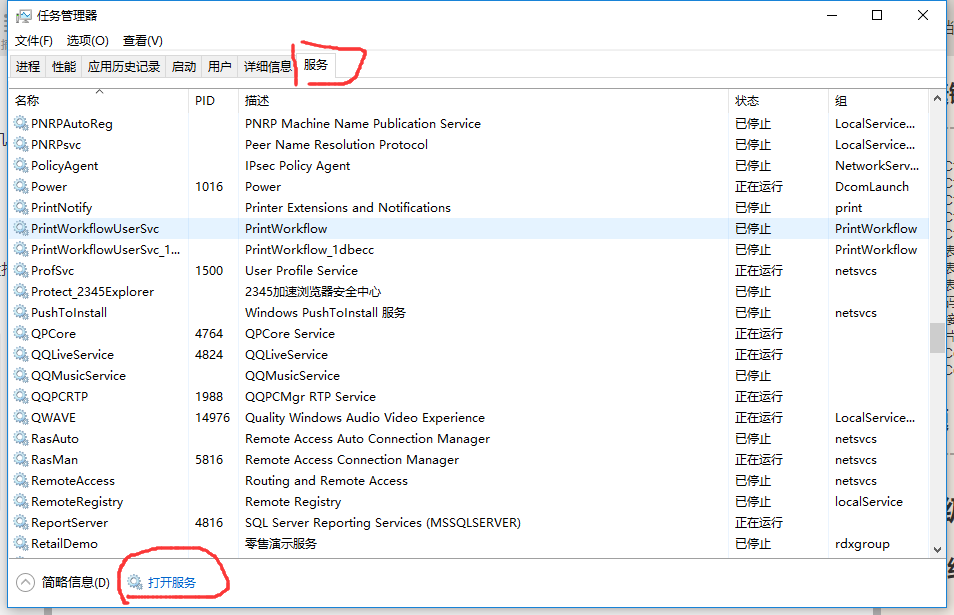Click the gear icon beside the Power service
The image size is (954, 615).
click(22, 186)
